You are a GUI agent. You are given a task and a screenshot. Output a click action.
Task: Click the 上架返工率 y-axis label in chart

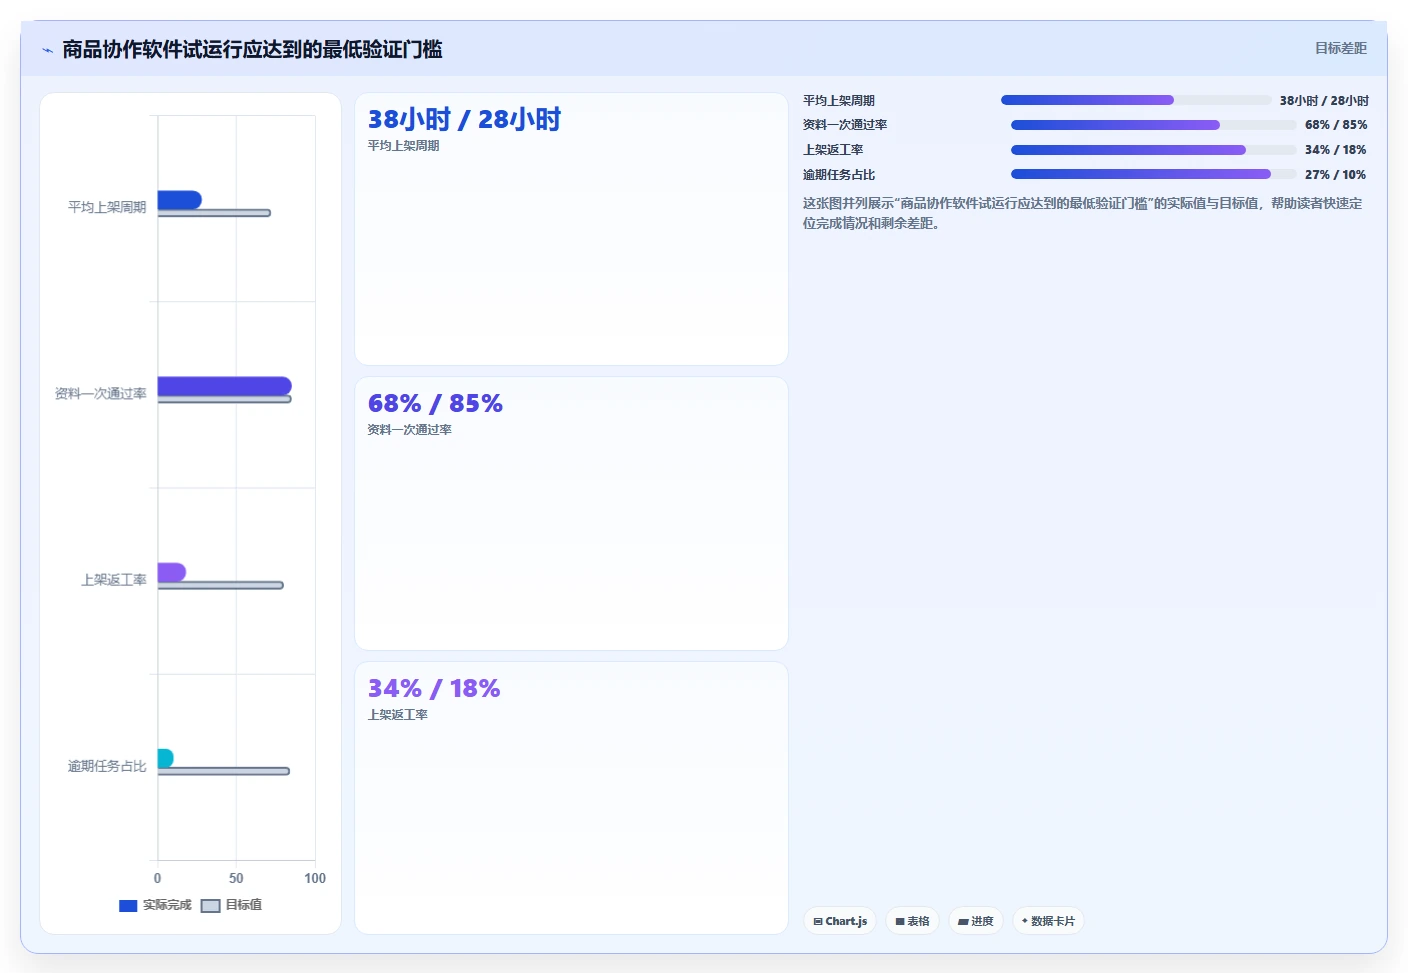click(113, 579)
